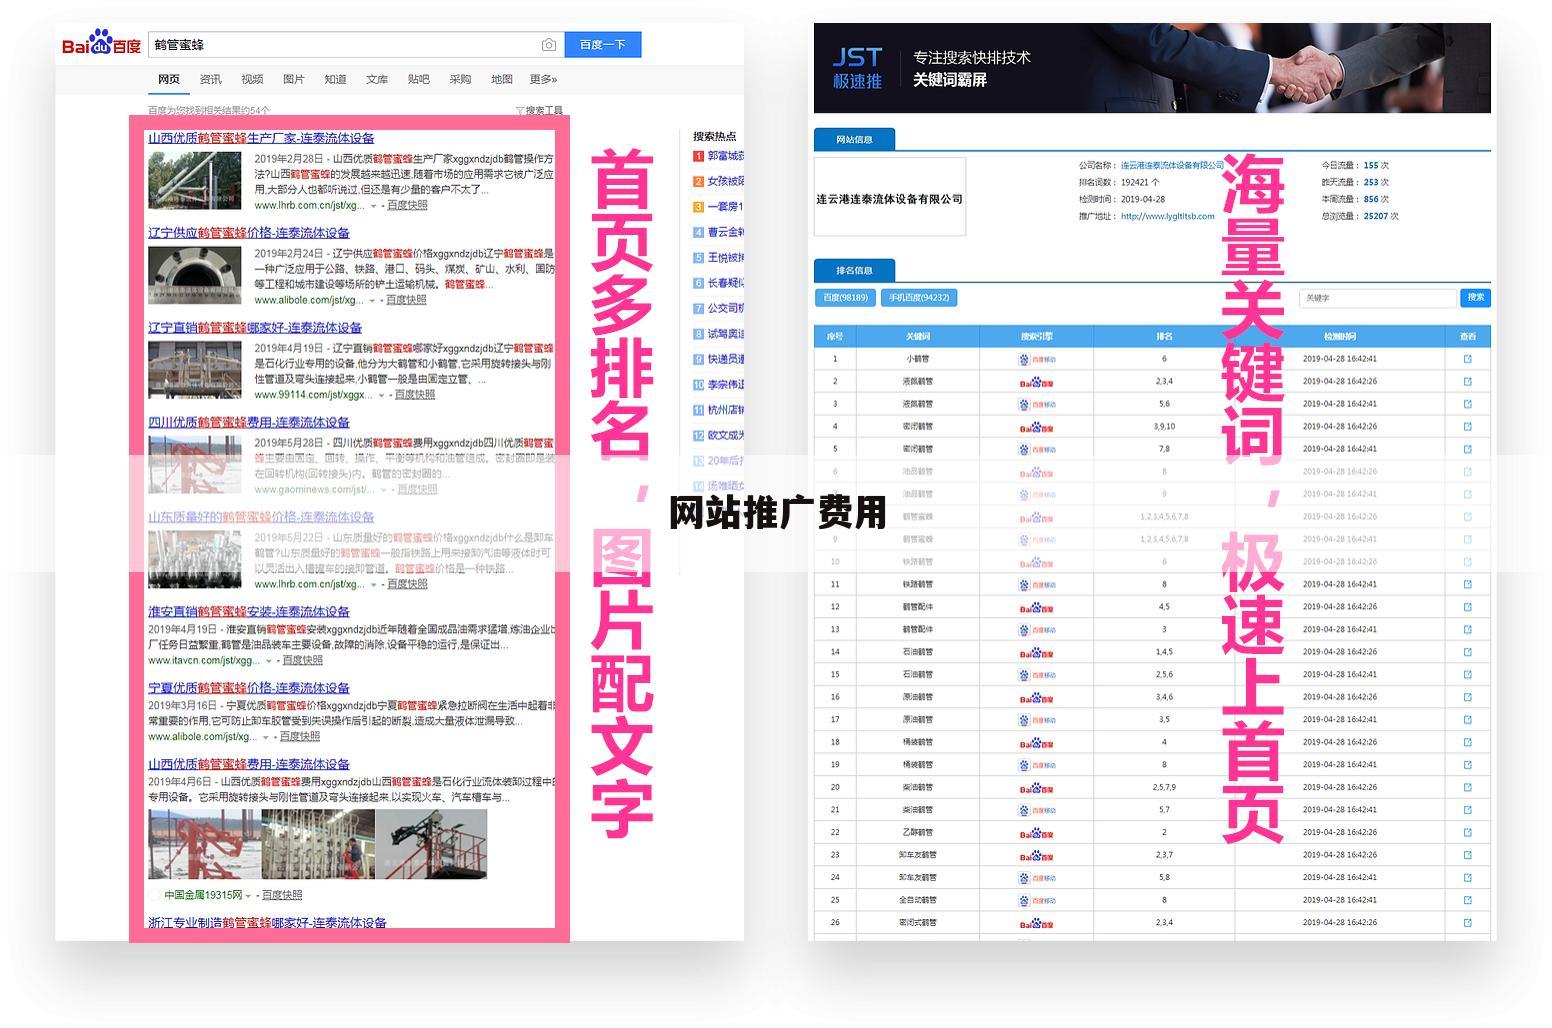
Task: Expand arrow beside www.itavcn.com URL
Action: coord(269,661)
